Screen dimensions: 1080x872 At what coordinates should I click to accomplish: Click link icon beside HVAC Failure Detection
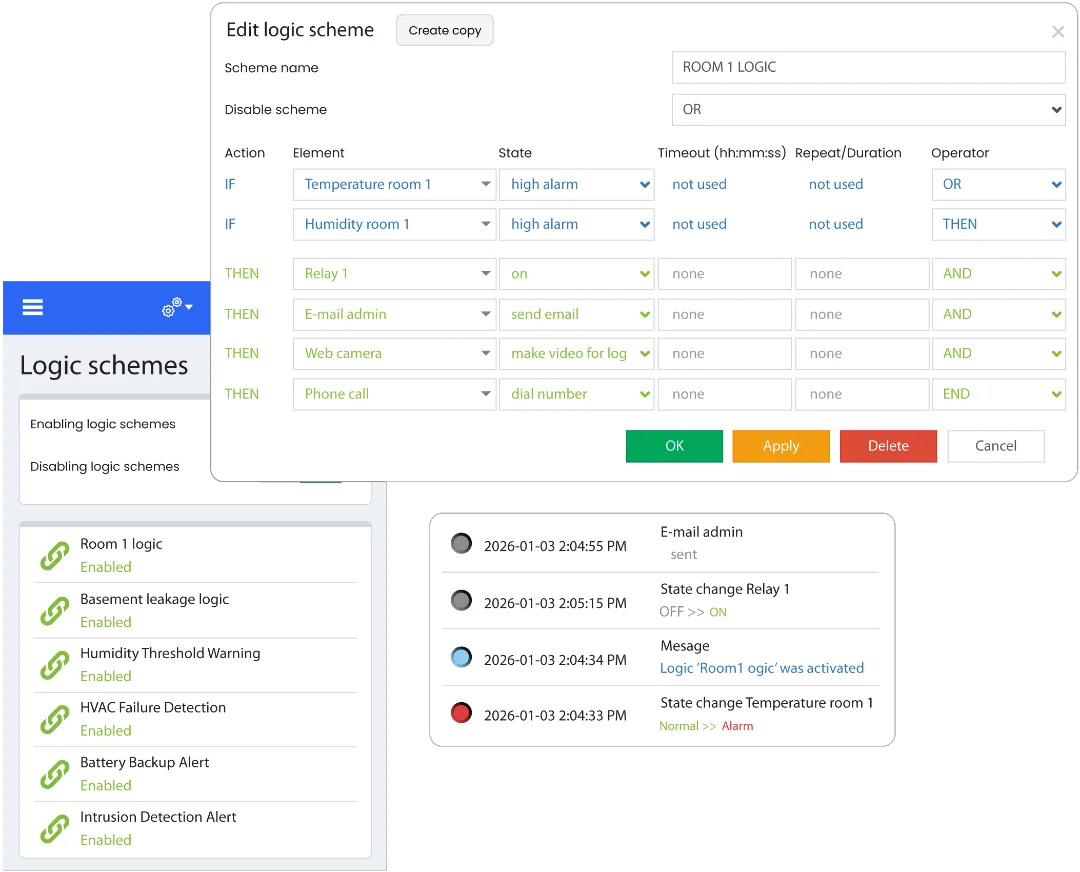55,720
